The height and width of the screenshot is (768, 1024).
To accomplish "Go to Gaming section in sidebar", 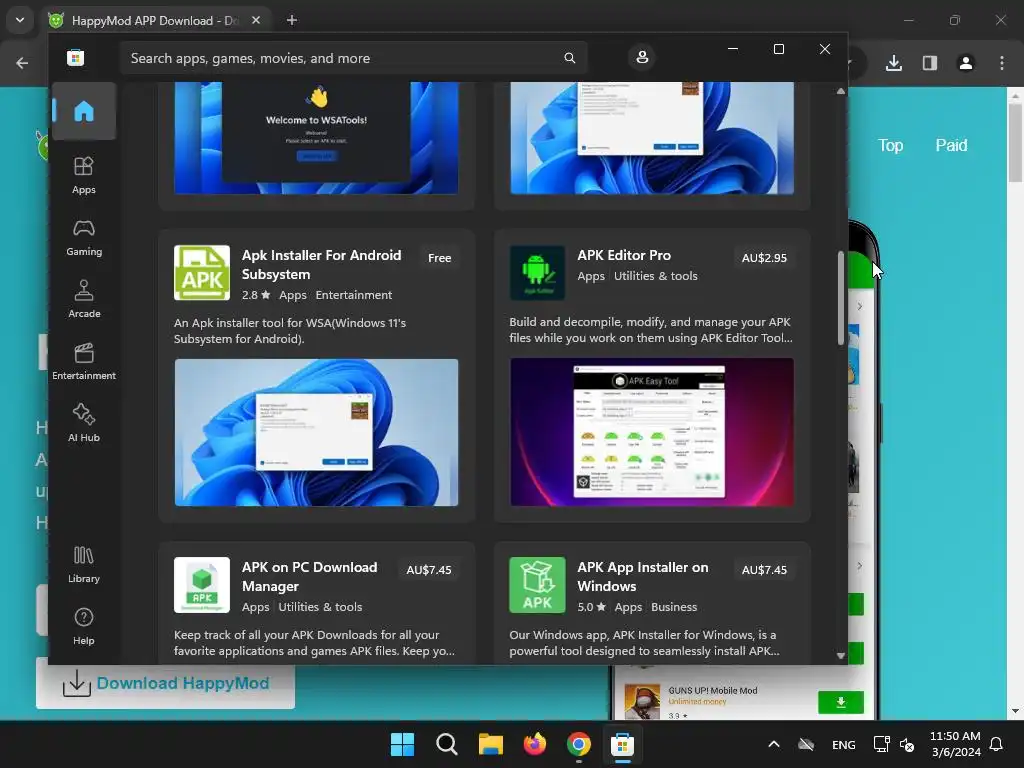I will click(x=84, y=237).
